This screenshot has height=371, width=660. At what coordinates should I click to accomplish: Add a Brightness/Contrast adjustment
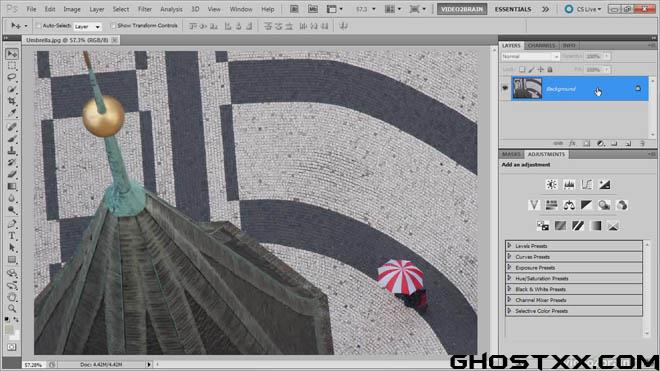pyautogui.click(x=551, y=184)
